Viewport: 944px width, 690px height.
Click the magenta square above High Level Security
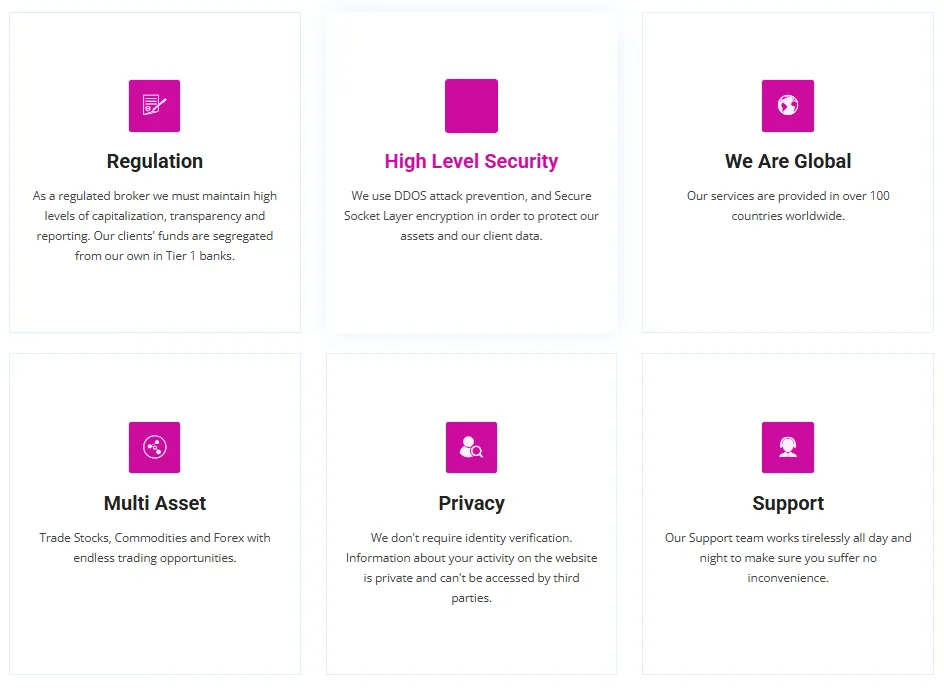[471, 105]
